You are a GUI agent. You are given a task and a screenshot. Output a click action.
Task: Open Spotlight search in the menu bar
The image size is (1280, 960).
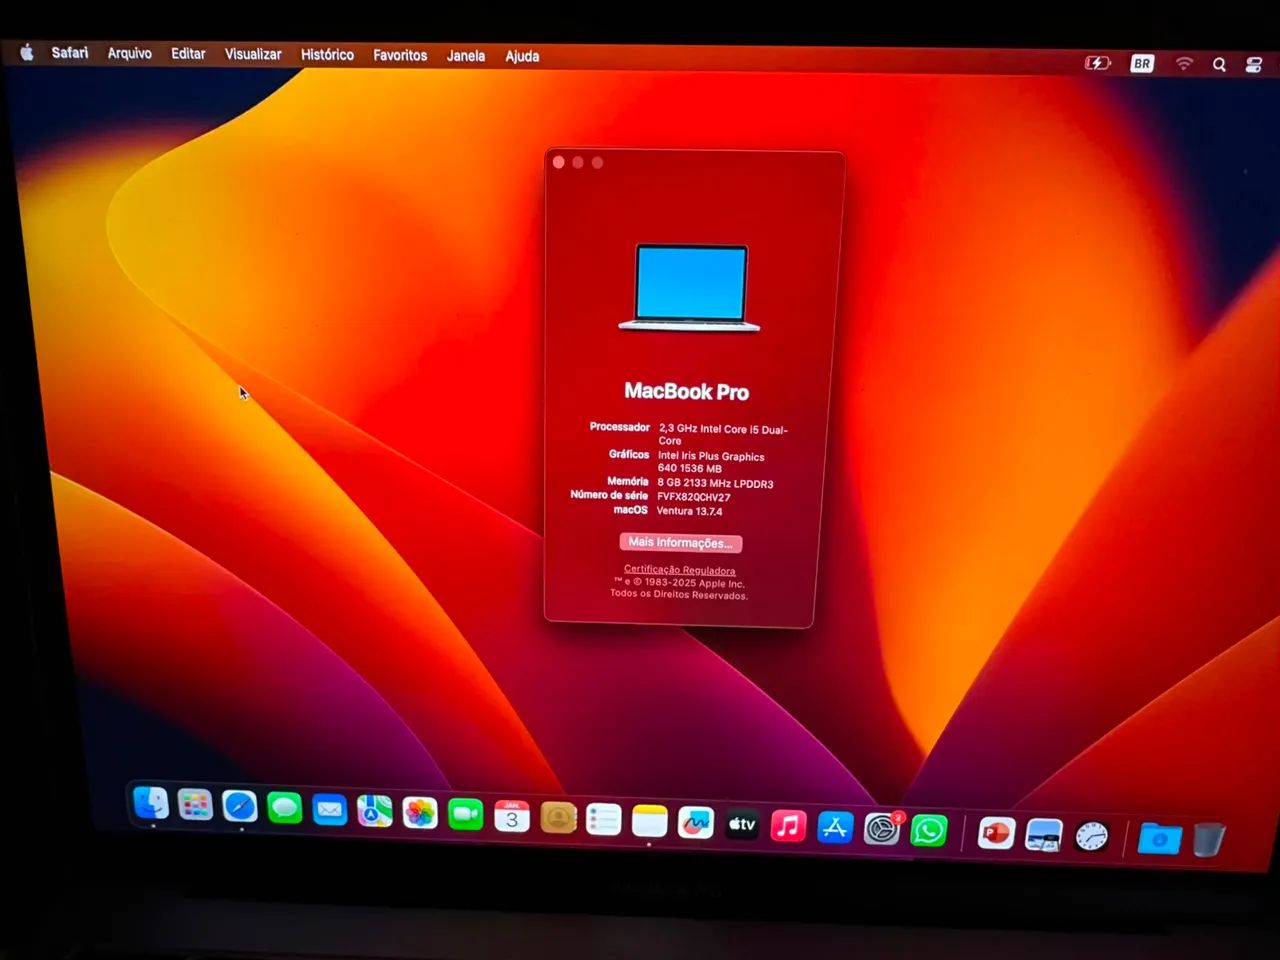click(1219, 64)
